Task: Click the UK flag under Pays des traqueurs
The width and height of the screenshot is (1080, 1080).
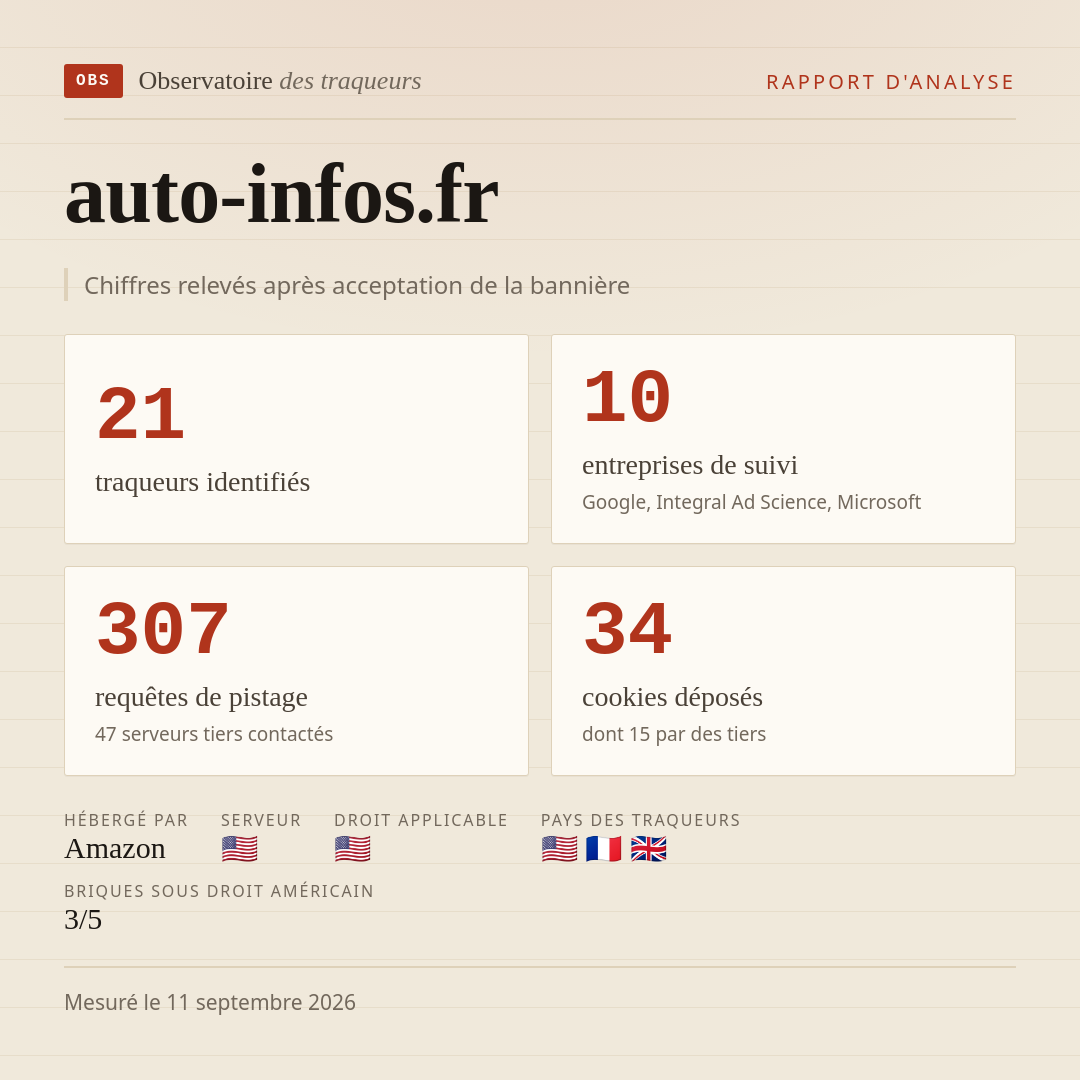Action: (649, 849)
